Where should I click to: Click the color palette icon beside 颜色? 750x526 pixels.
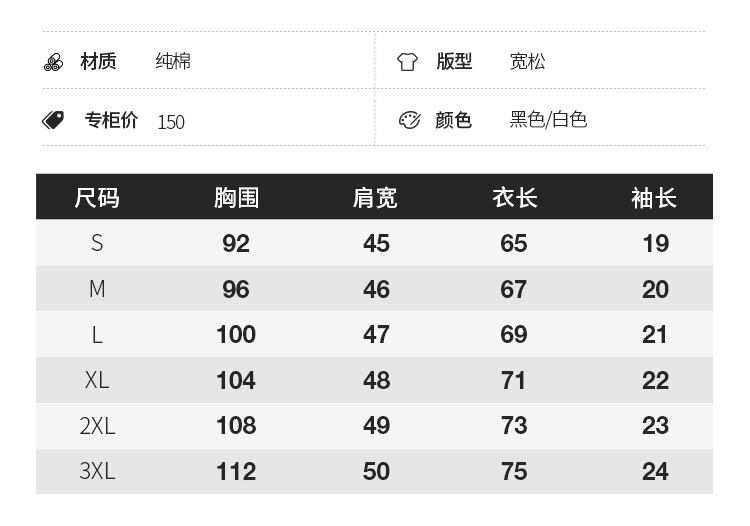409,120
